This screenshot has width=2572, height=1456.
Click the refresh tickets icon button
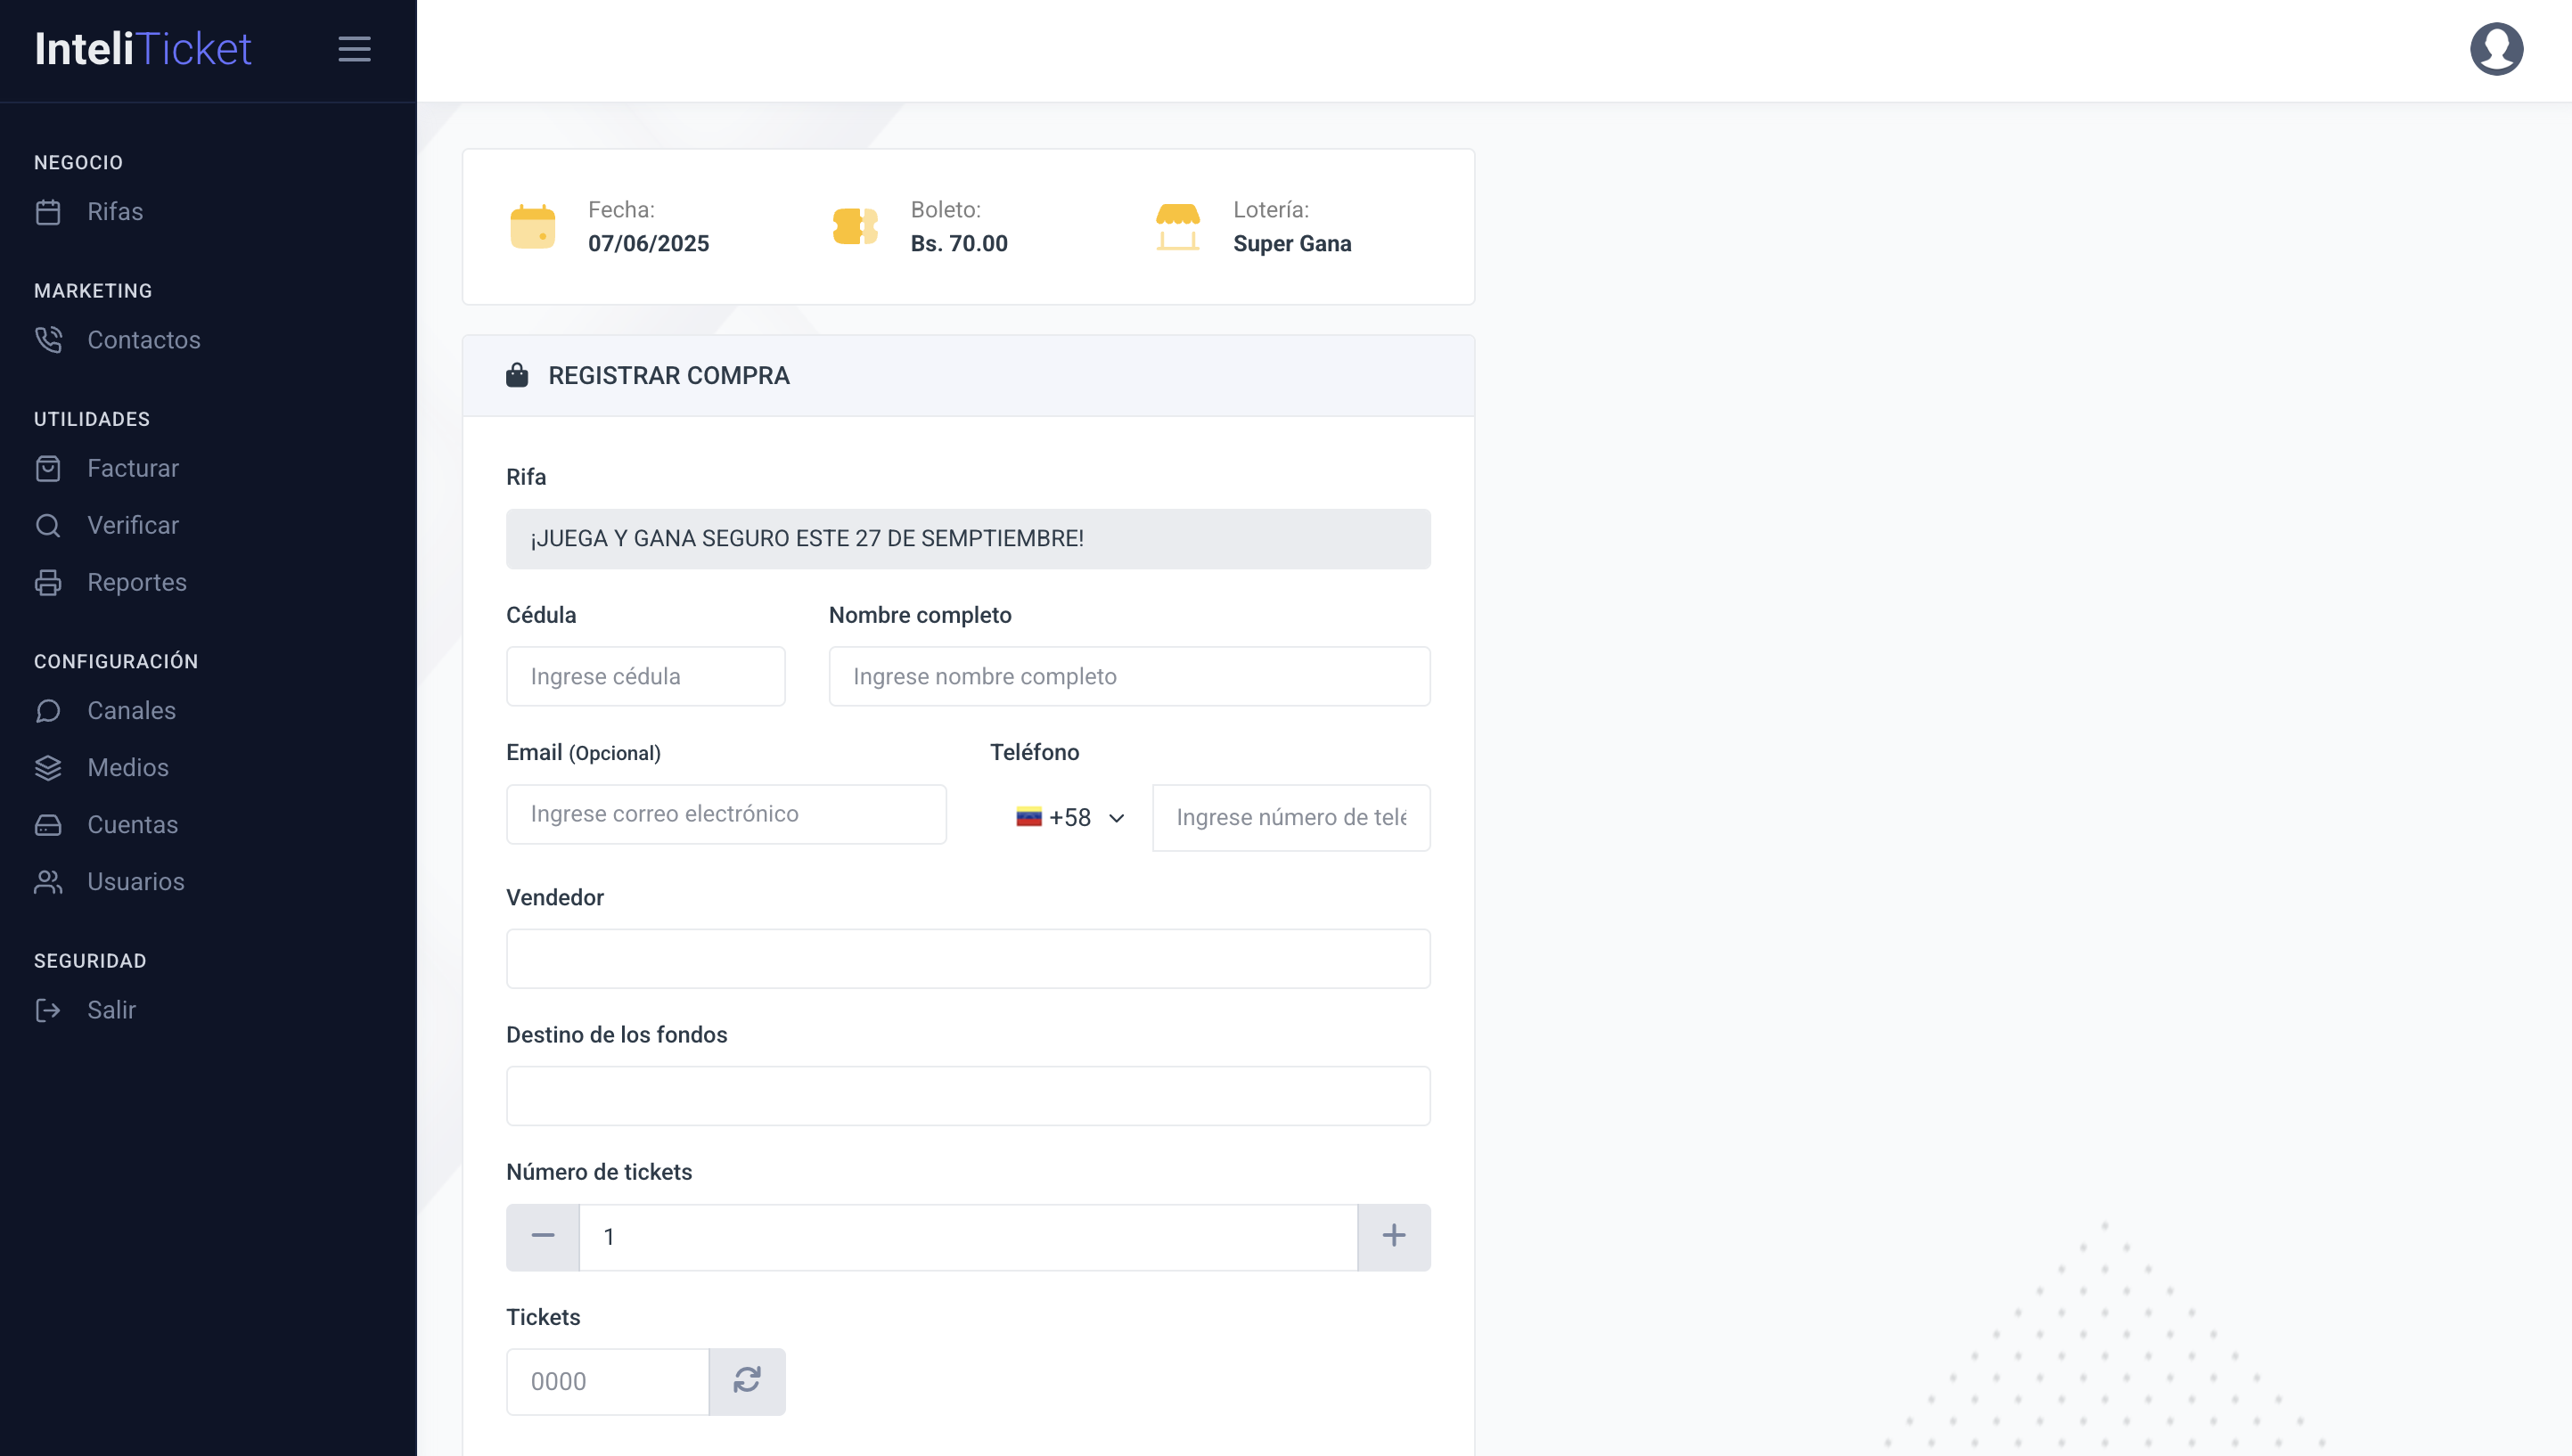pyautogui.click(x=747, y=1381)
